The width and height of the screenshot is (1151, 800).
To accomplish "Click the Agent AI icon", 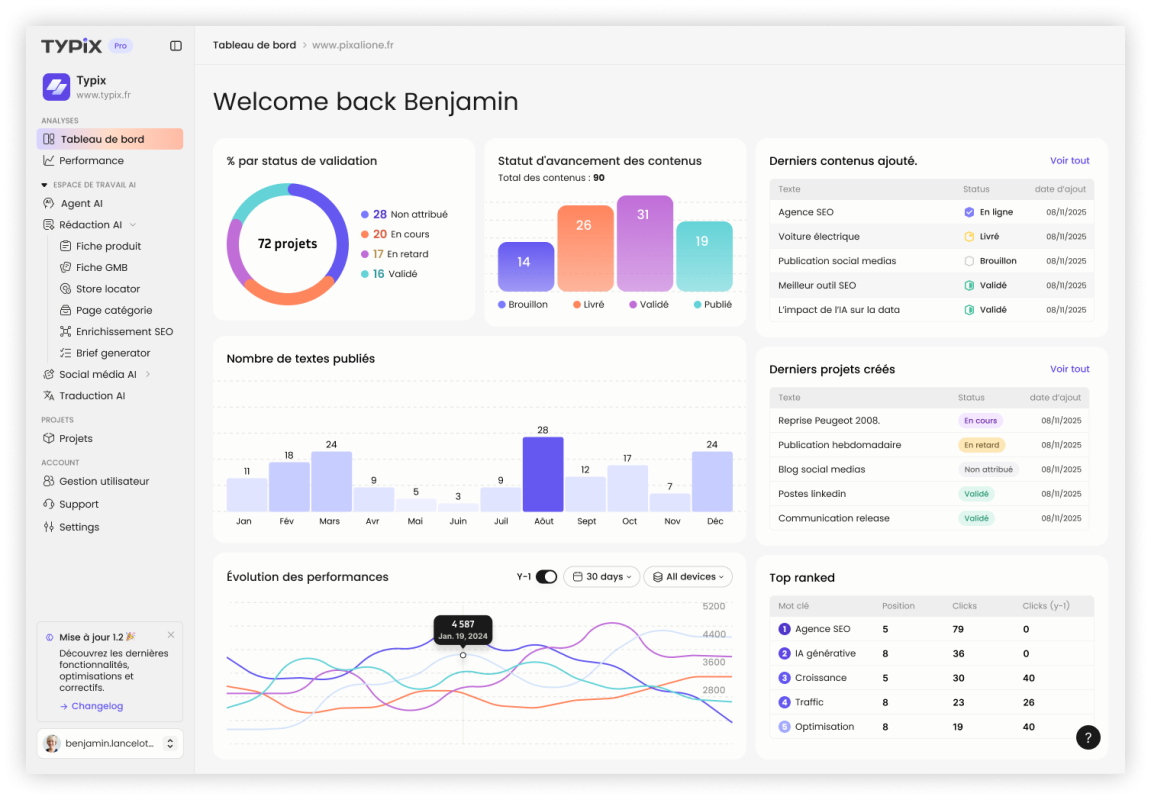I will pos(49,204).
